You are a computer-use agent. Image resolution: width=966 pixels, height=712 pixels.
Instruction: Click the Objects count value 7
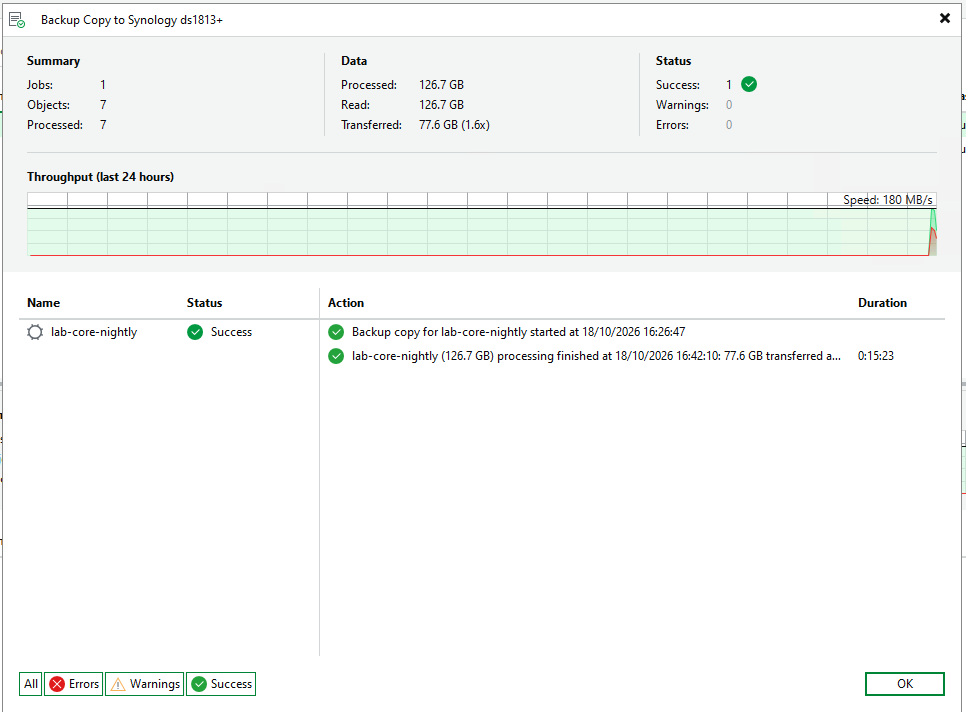click(103, 105)
